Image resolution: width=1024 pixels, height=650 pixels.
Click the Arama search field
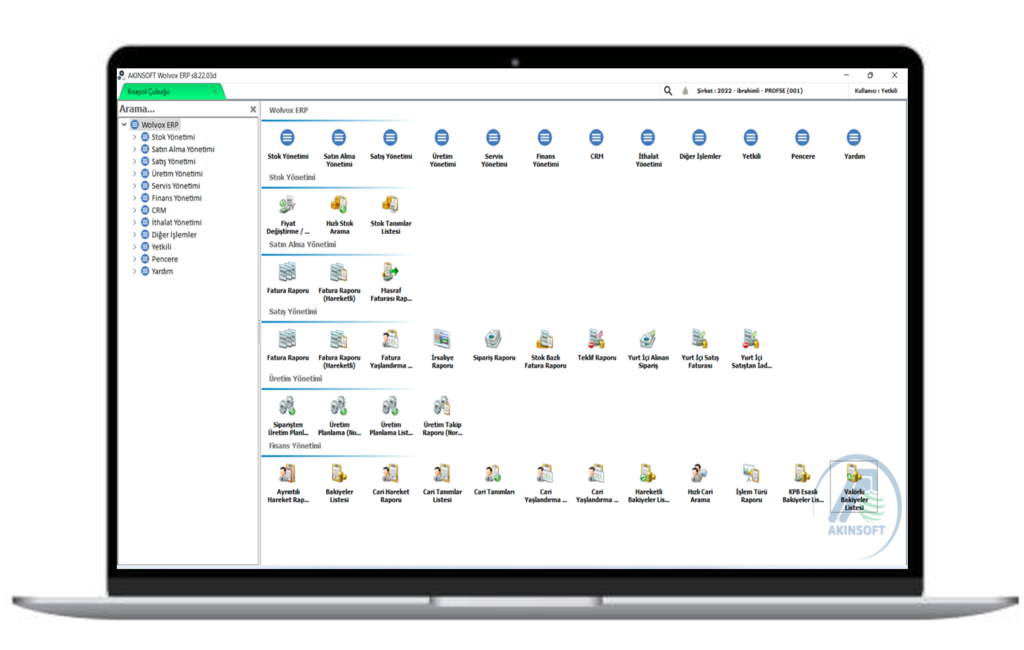tap(180, 109)
